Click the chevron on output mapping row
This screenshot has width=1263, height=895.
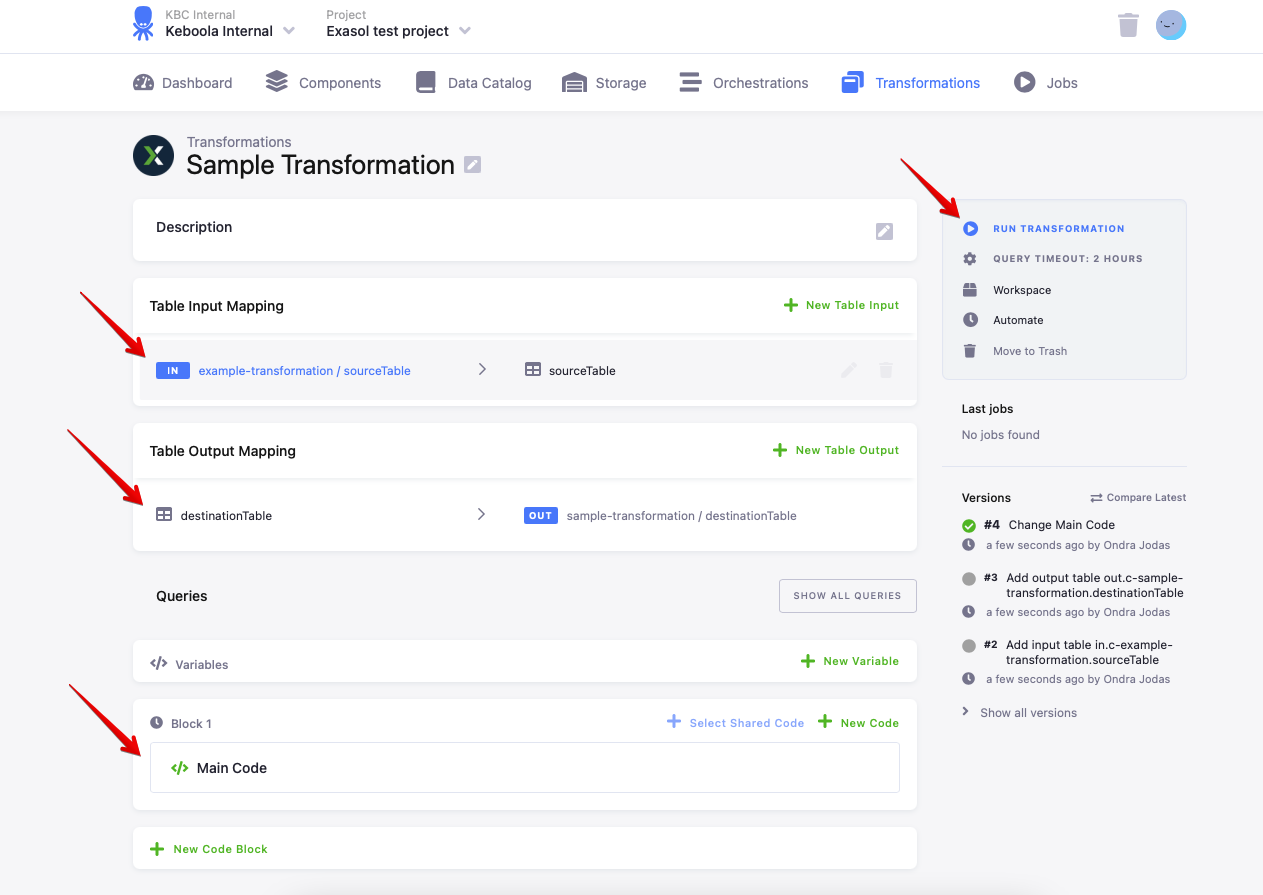point(482,514)
